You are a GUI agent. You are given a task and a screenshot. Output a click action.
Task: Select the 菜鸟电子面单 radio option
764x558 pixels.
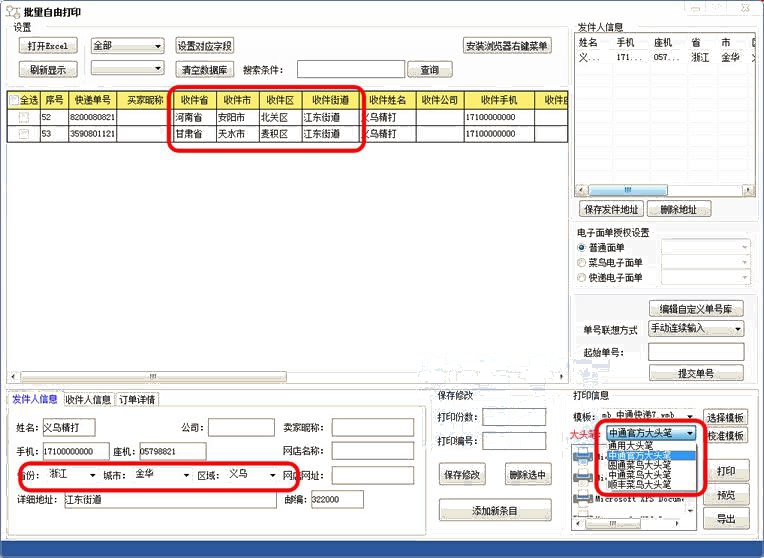582,262
